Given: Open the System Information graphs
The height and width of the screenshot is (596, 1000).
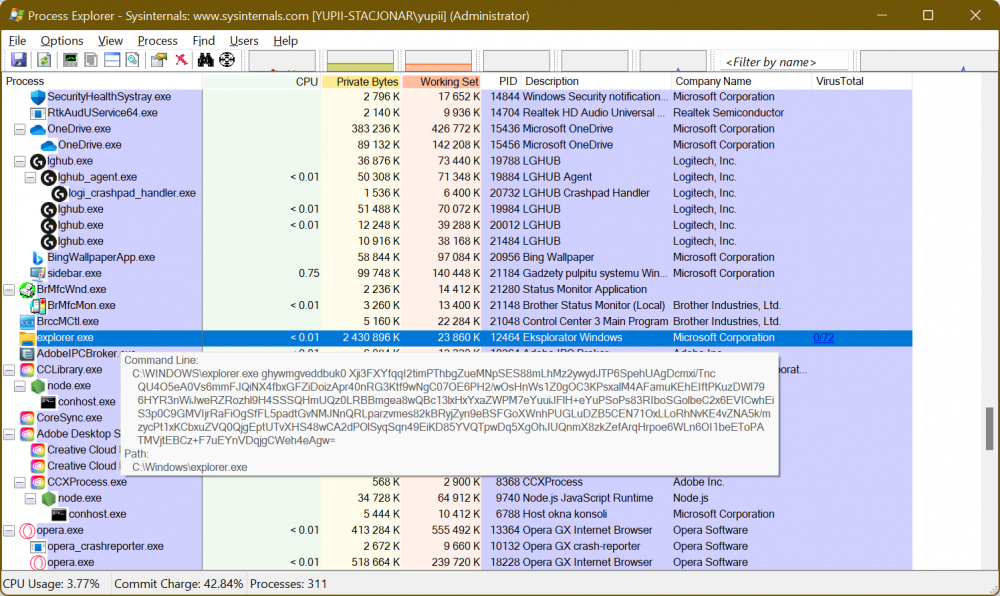Looking at the screenshot, I should pos(70,58).
